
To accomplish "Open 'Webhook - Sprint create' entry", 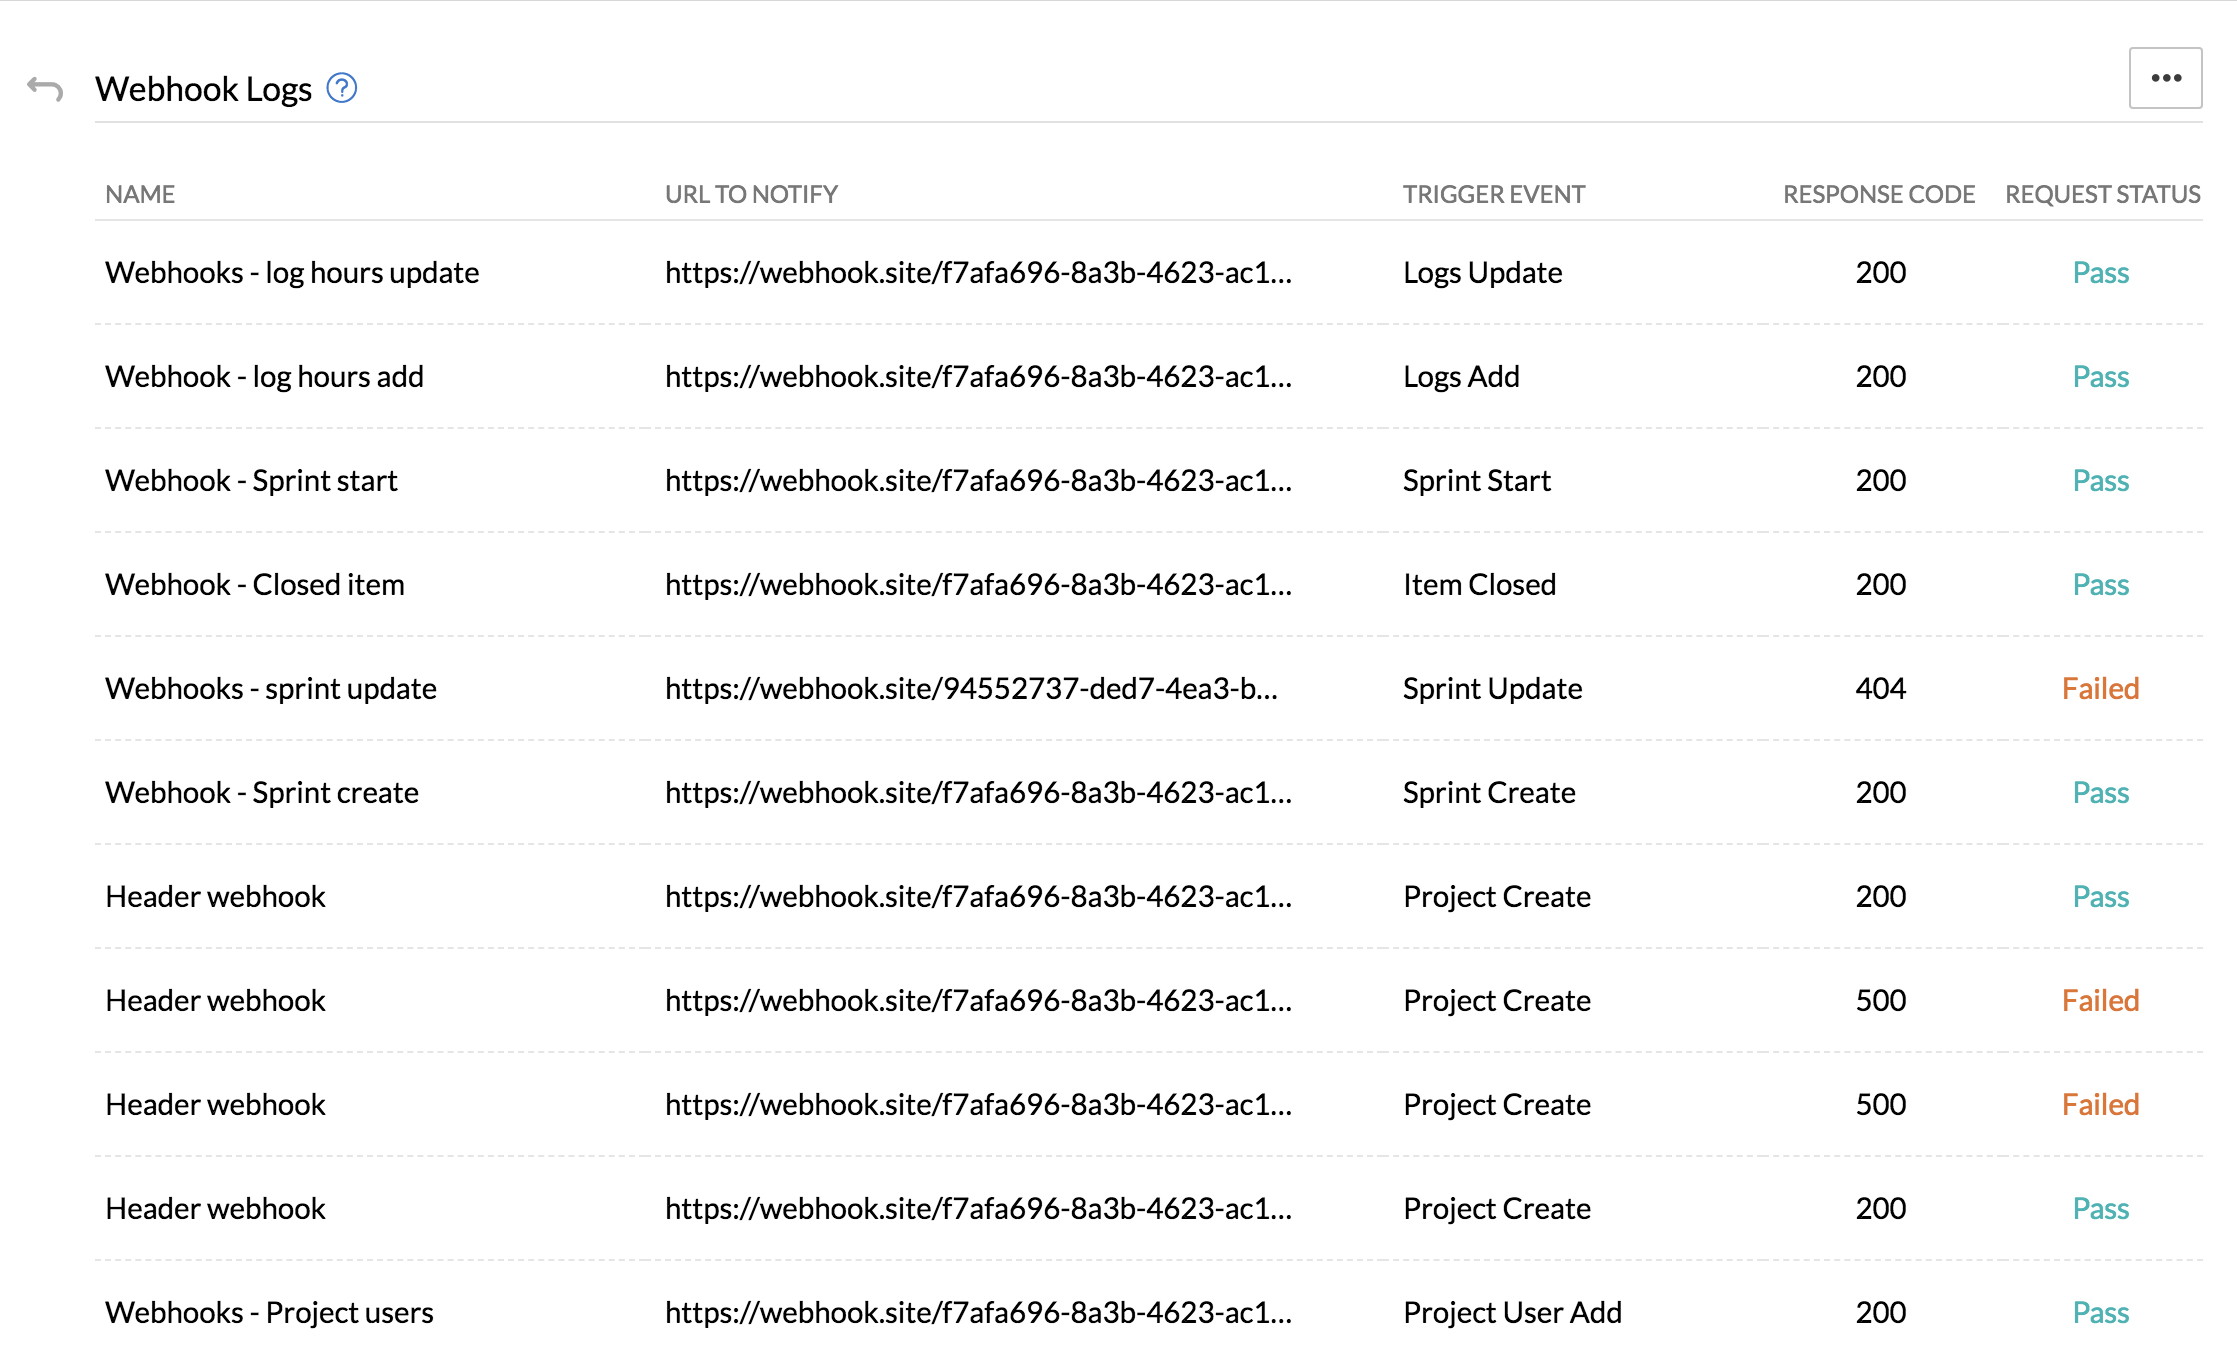I will [x=262, y=793].
